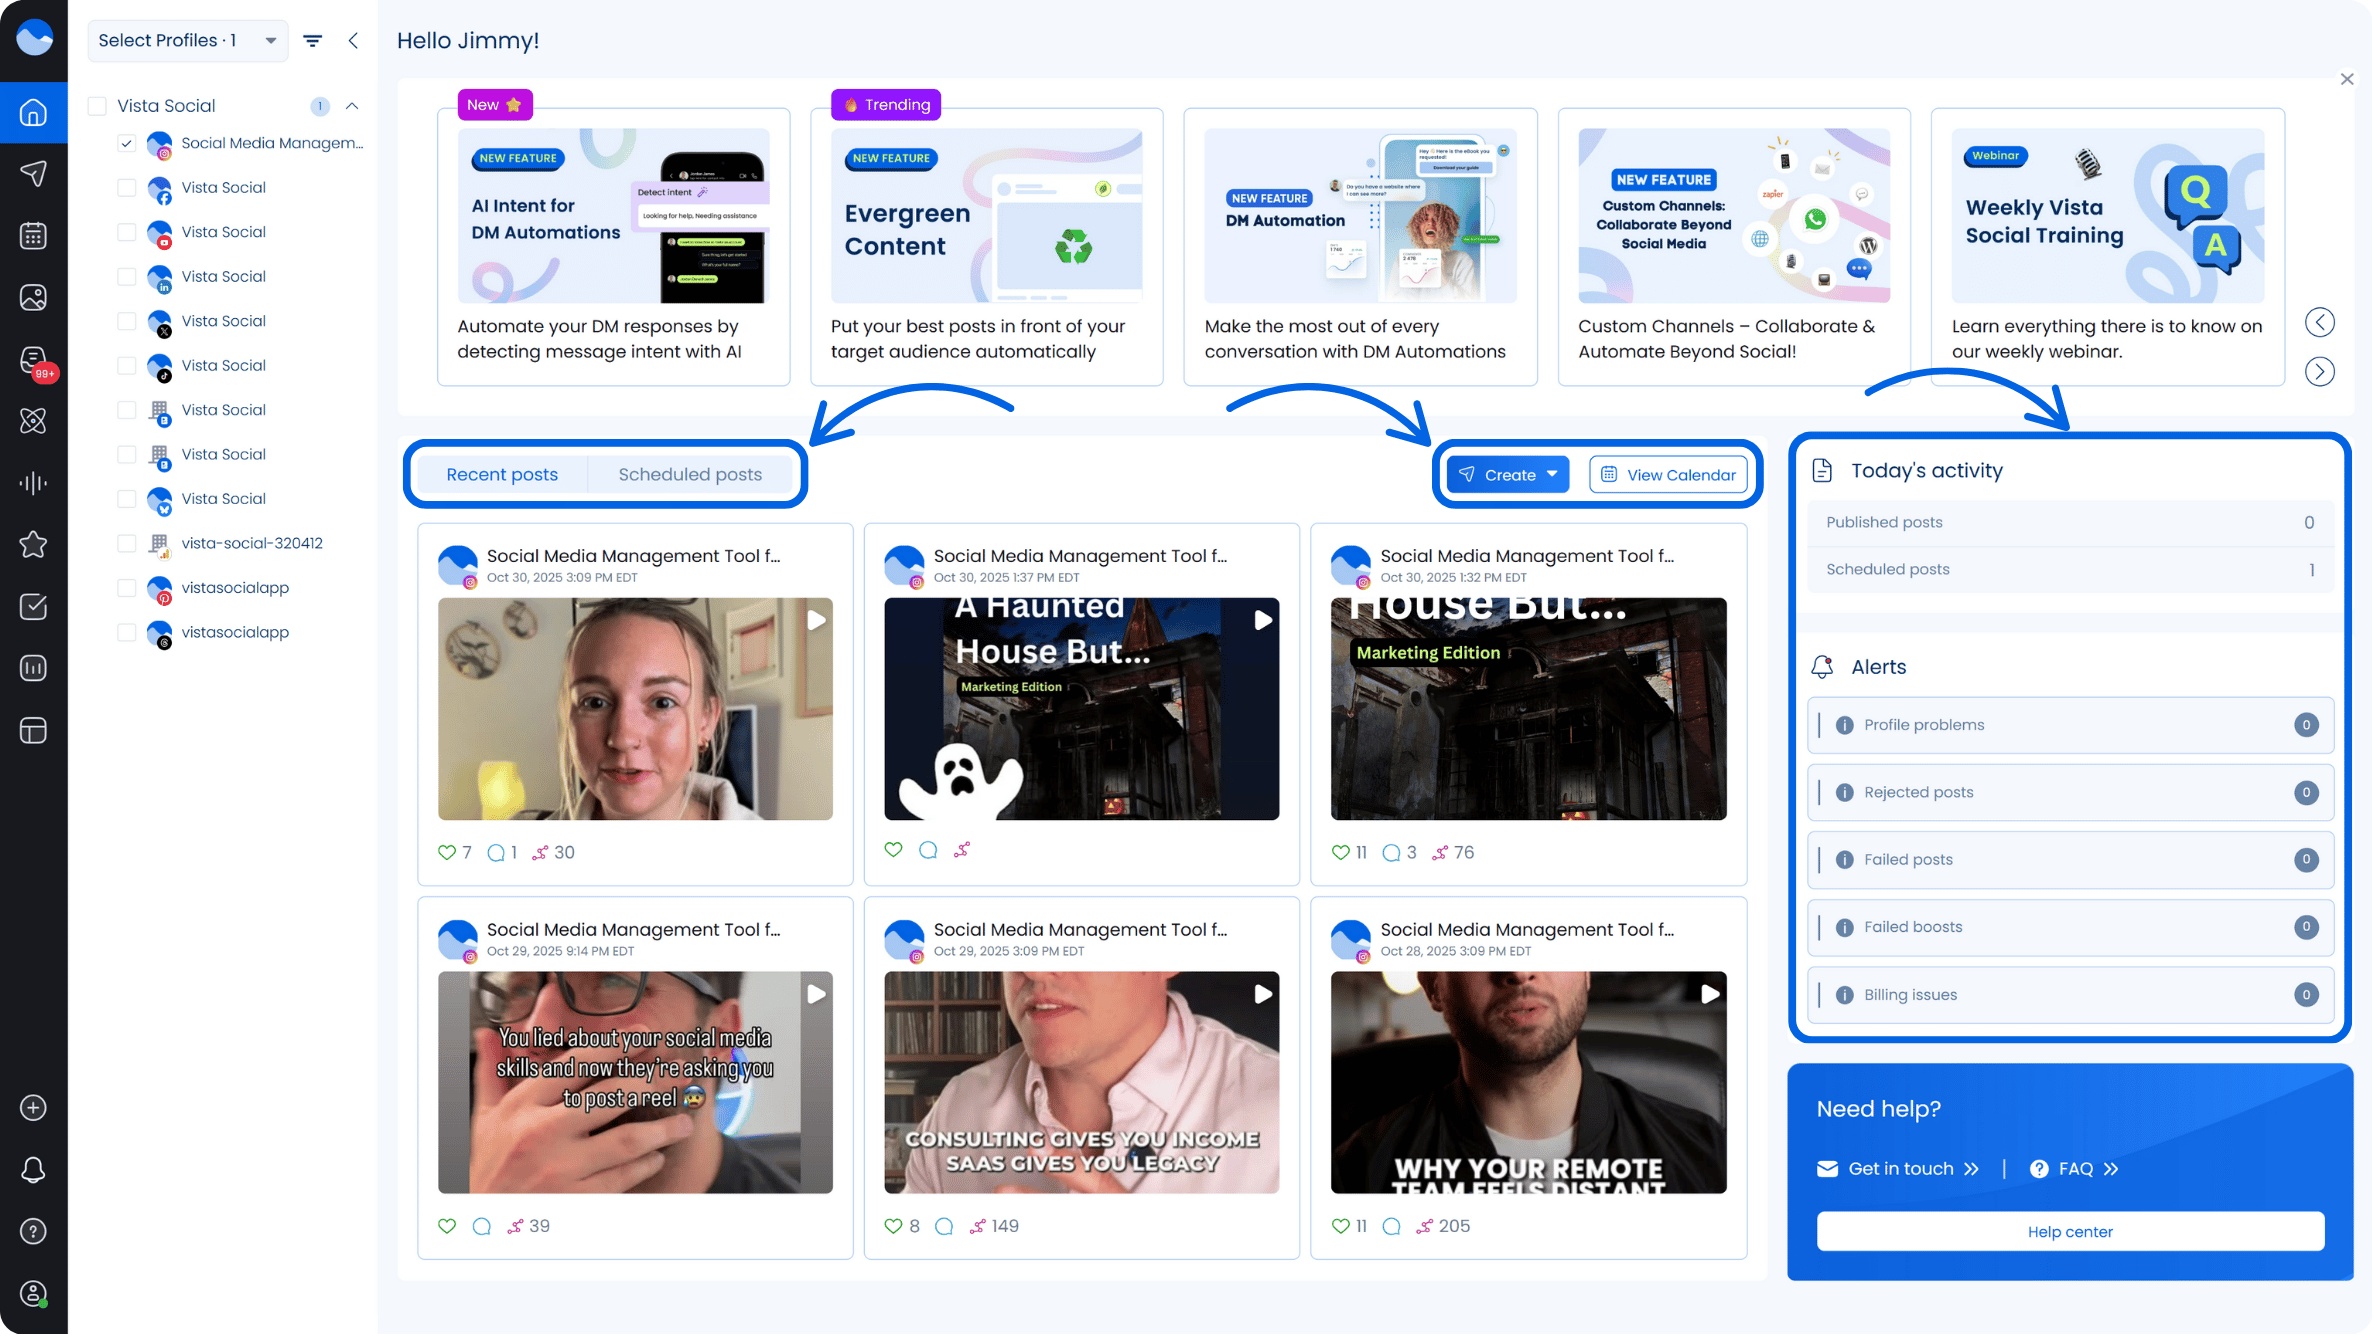Advance carousel with next arrow button
2374x1336 pixels.
coord(2320,372)
